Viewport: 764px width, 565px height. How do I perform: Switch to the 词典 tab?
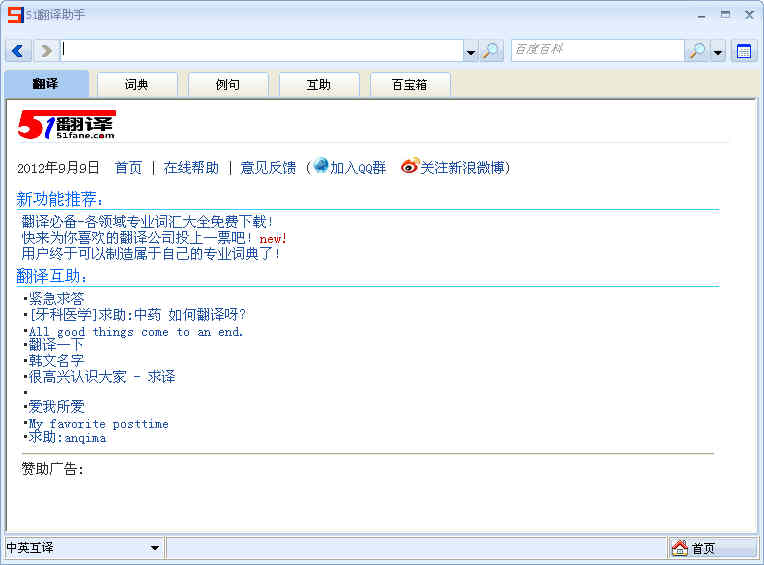point(136,85)
